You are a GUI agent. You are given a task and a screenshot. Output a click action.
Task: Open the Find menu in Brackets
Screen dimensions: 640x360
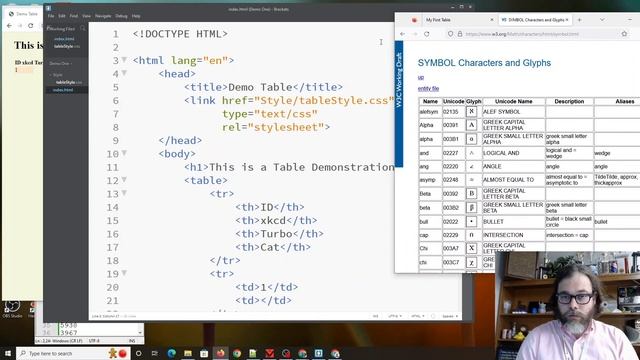73,16
